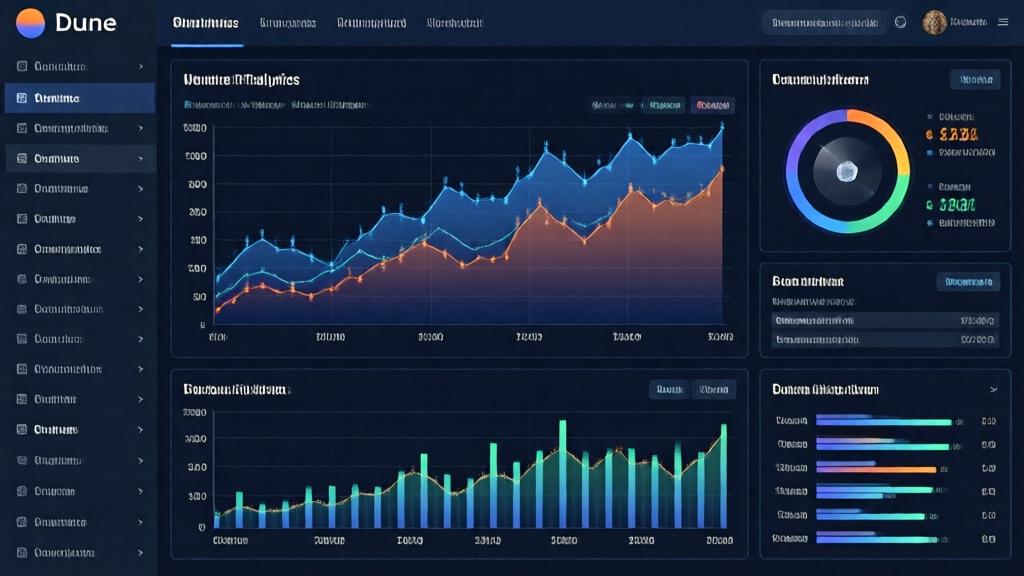Click the center of the donut chart
This screenshot has width=1024, height=576.
847,172
